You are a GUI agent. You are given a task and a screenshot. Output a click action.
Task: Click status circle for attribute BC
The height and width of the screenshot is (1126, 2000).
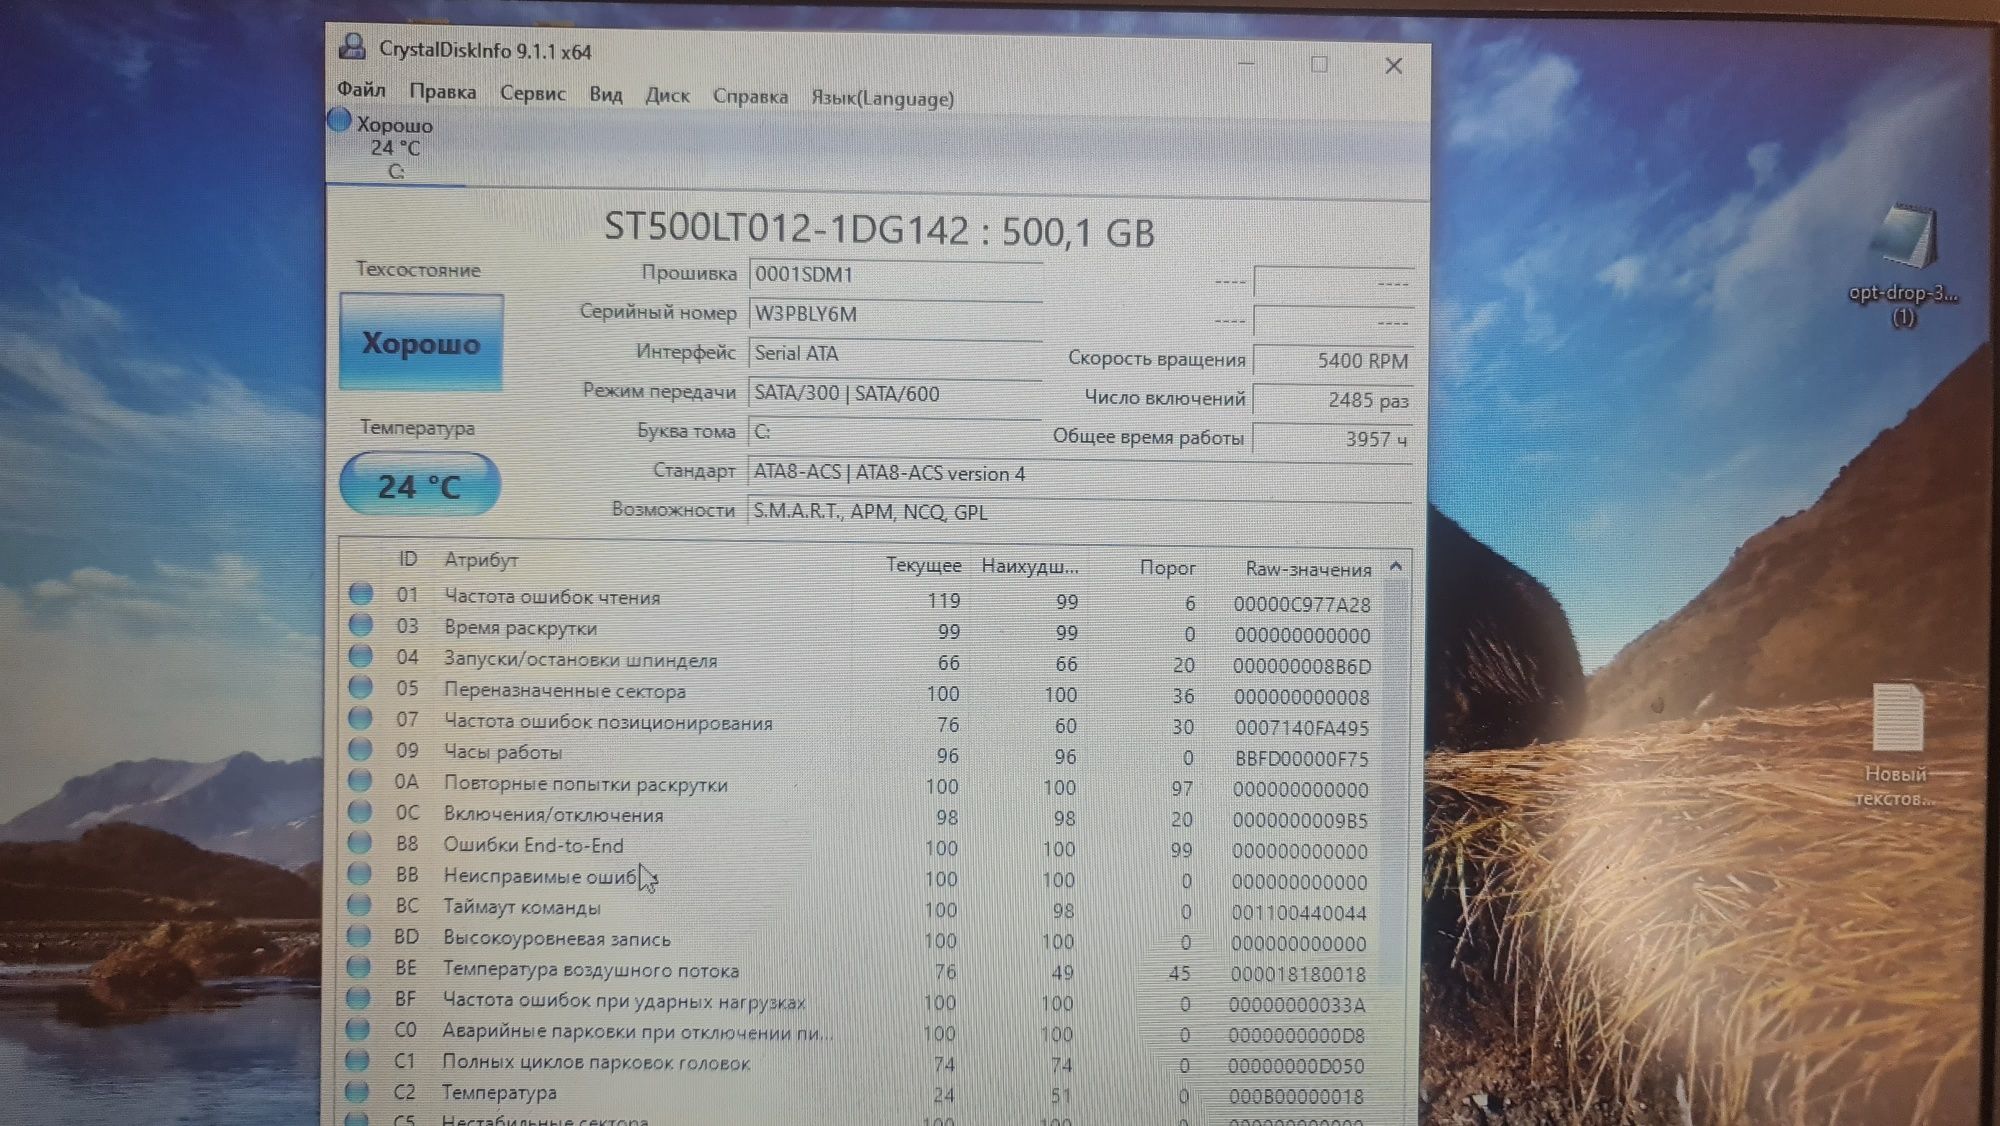click(x=358, y=905)
